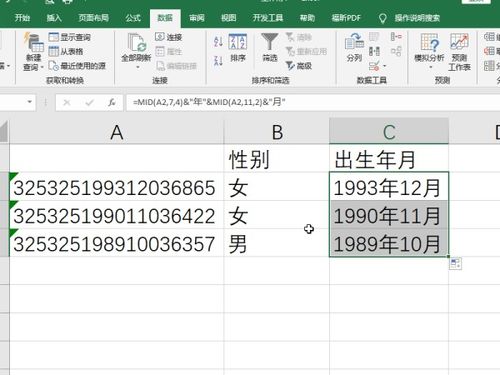This screenshot has height=375, width=500.
Task: Expand the 全部刷新 dropdown arrow
Action: click(x=137, y=67)
